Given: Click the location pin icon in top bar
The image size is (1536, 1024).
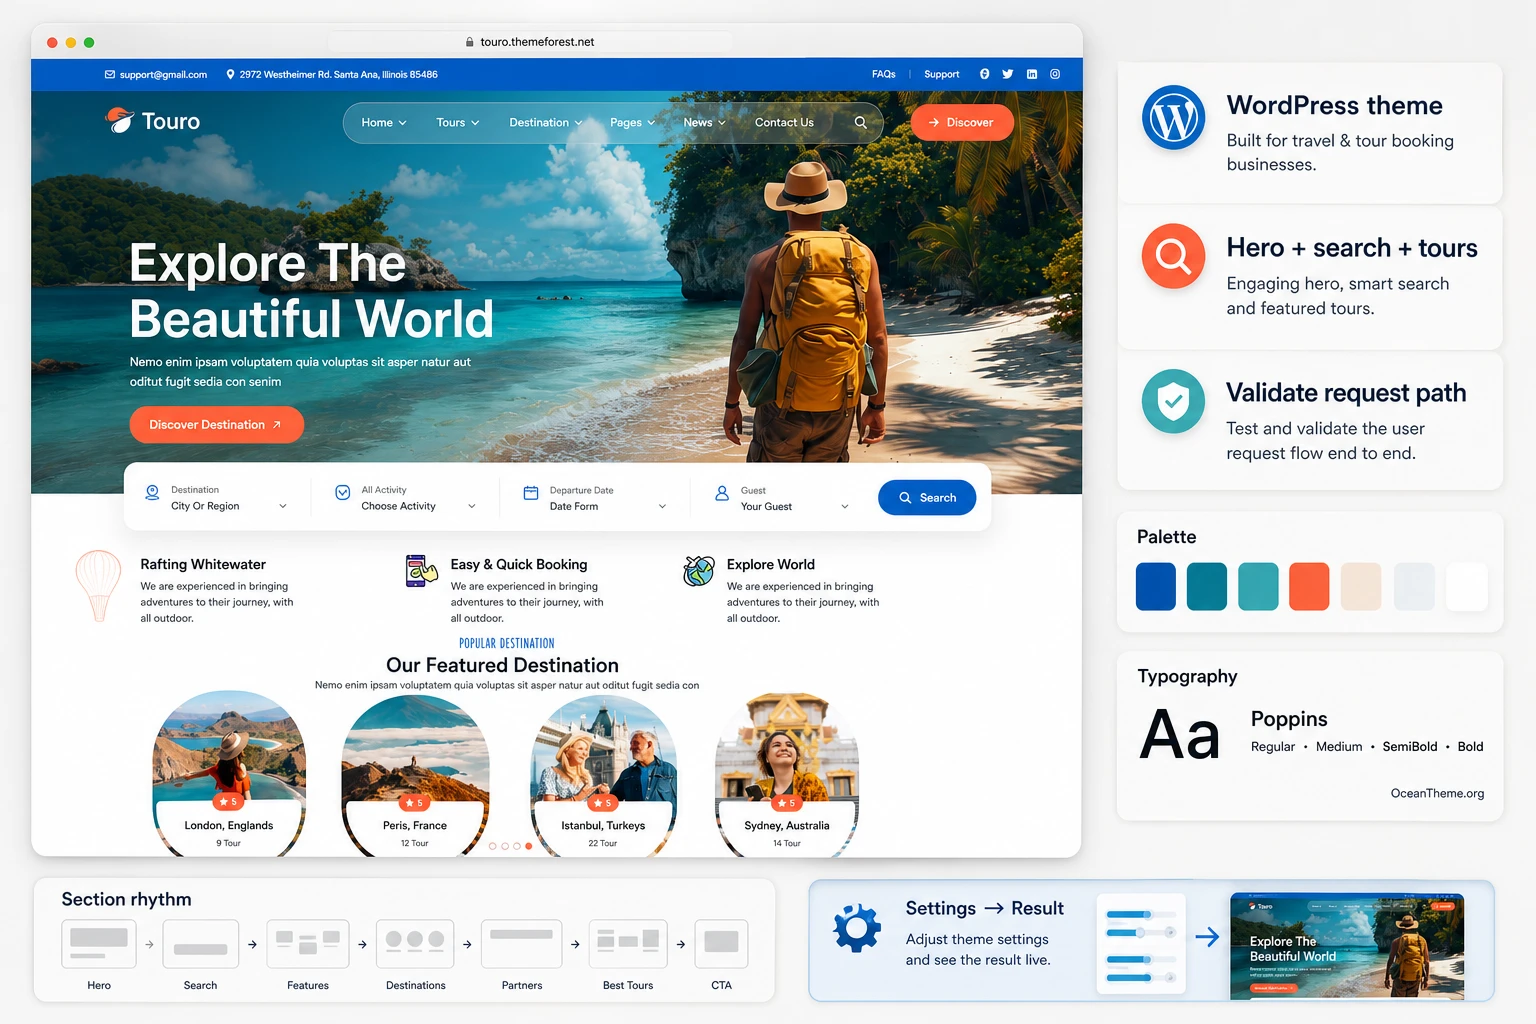Looking at the screenshot, I should click(231, 74).
